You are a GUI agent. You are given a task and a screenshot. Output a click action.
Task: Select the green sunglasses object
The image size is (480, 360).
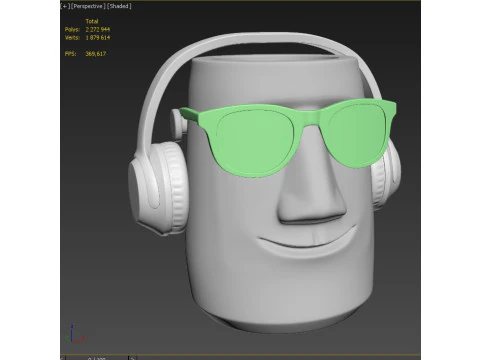(x=257, y=143)
